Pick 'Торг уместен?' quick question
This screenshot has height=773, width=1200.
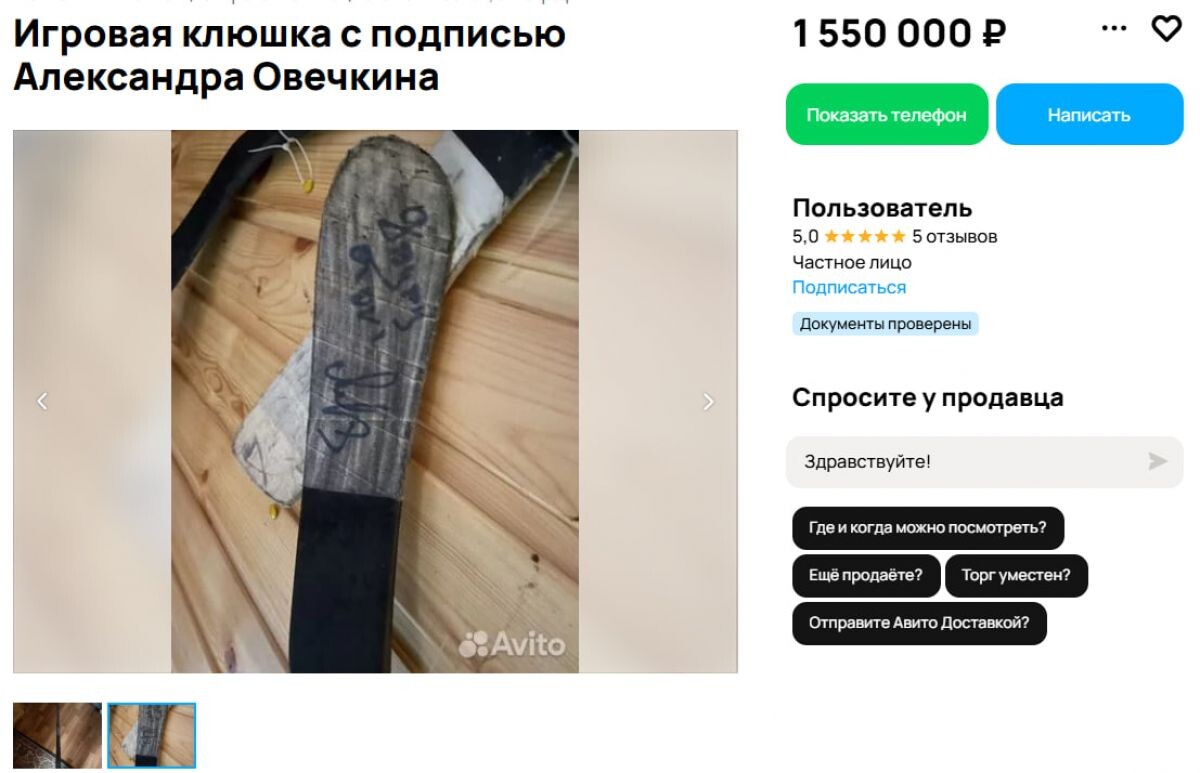pos(1016,576)
